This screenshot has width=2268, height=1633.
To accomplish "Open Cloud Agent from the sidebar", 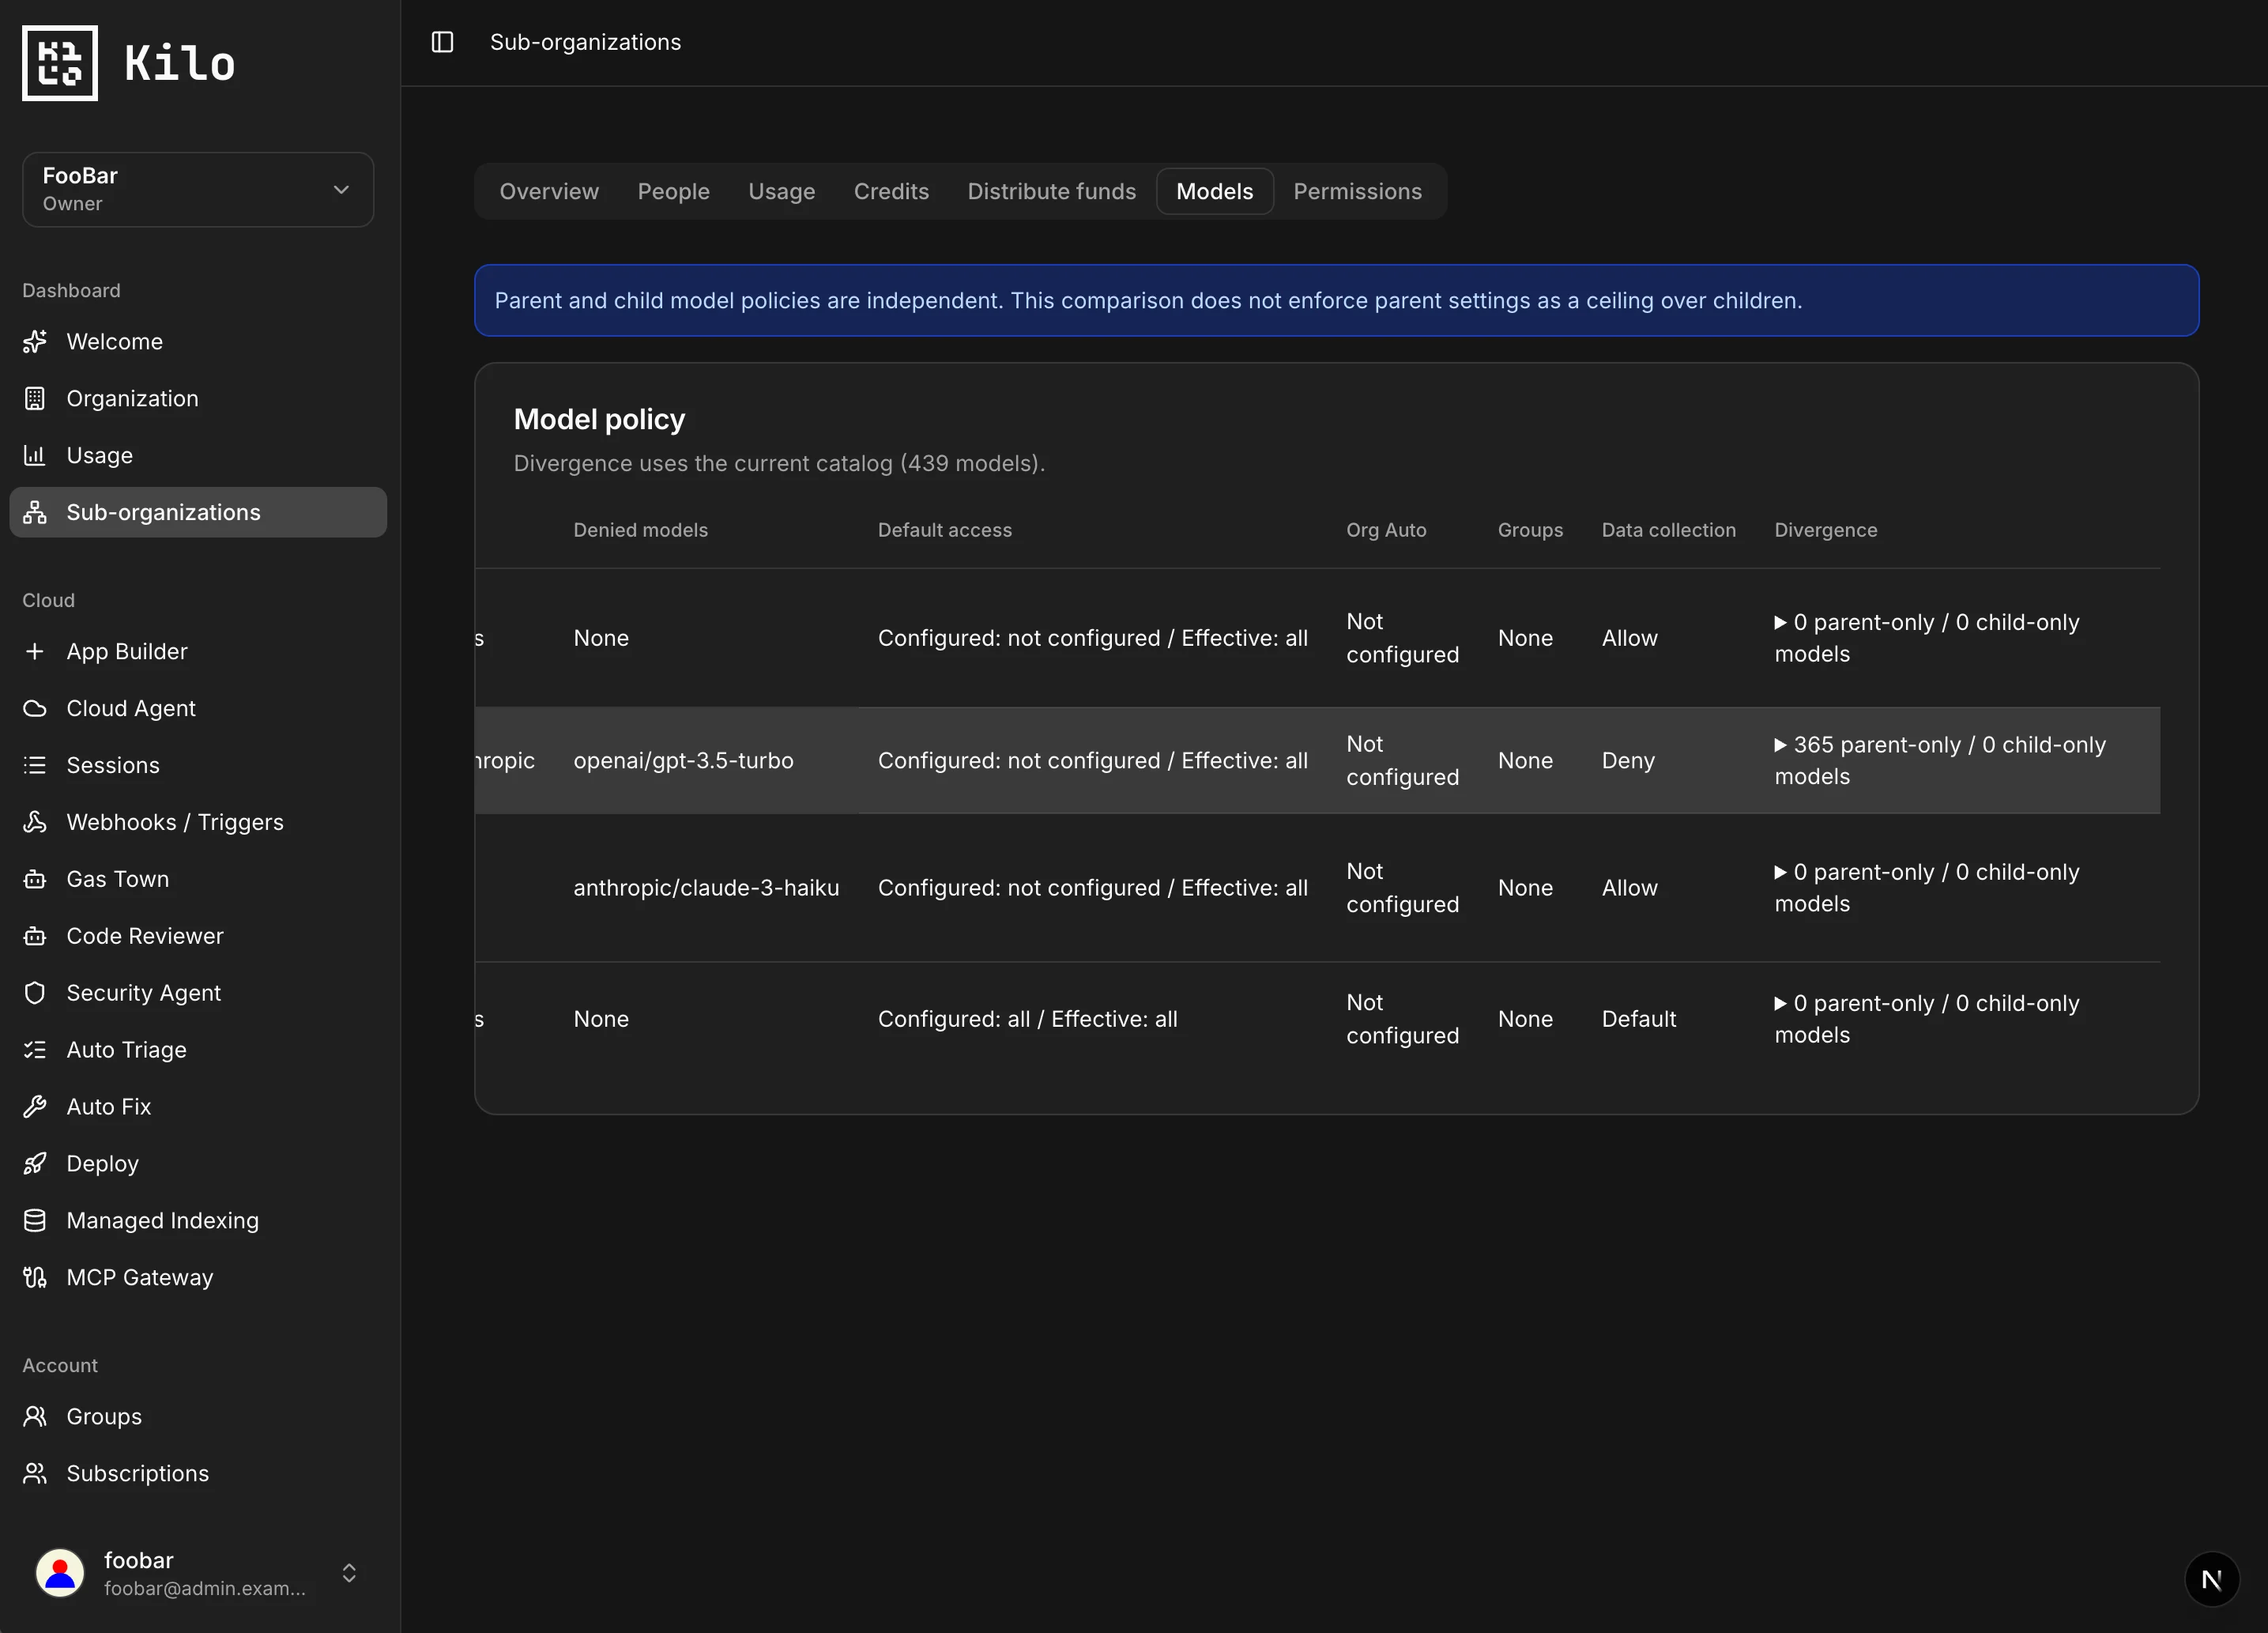I will (x=198, y=708).
